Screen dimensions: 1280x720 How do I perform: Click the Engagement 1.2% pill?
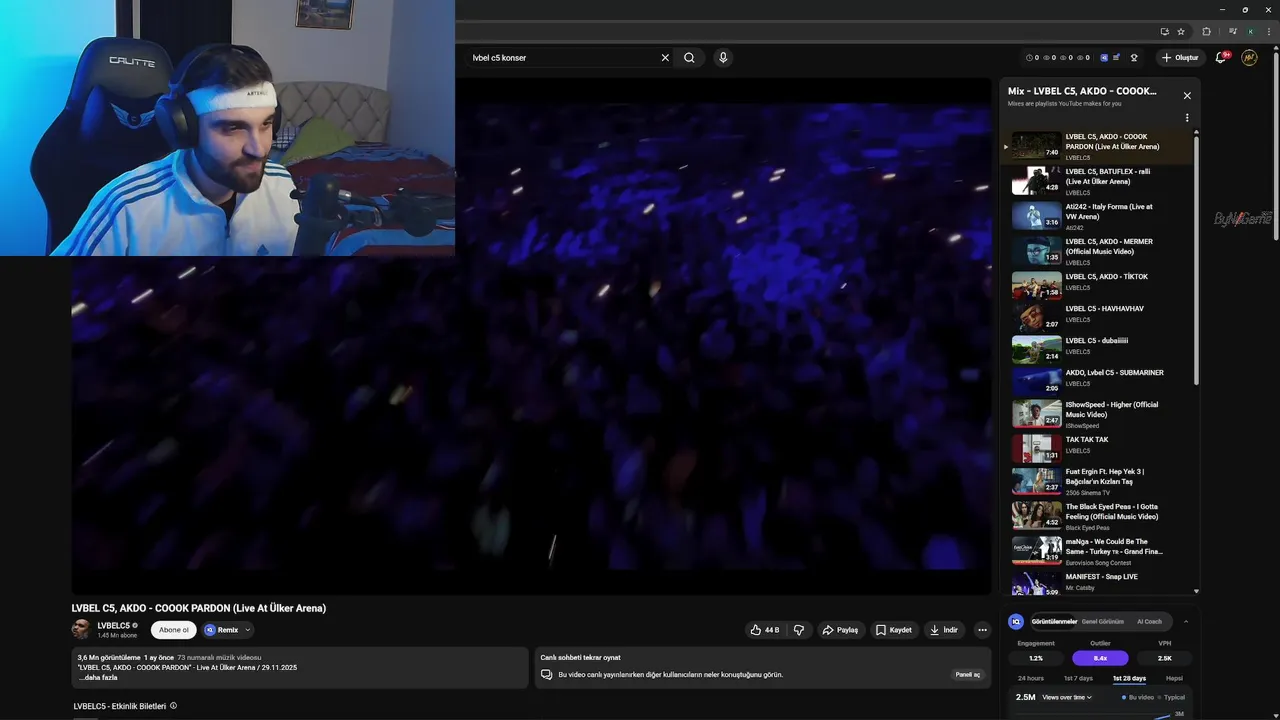coord(1036,658)
